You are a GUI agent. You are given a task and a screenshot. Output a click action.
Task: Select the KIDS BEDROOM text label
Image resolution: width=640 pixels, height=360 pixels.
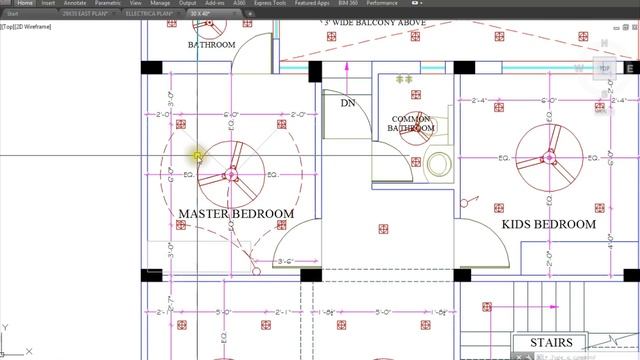pyautogui.click(x=549, y=224)
